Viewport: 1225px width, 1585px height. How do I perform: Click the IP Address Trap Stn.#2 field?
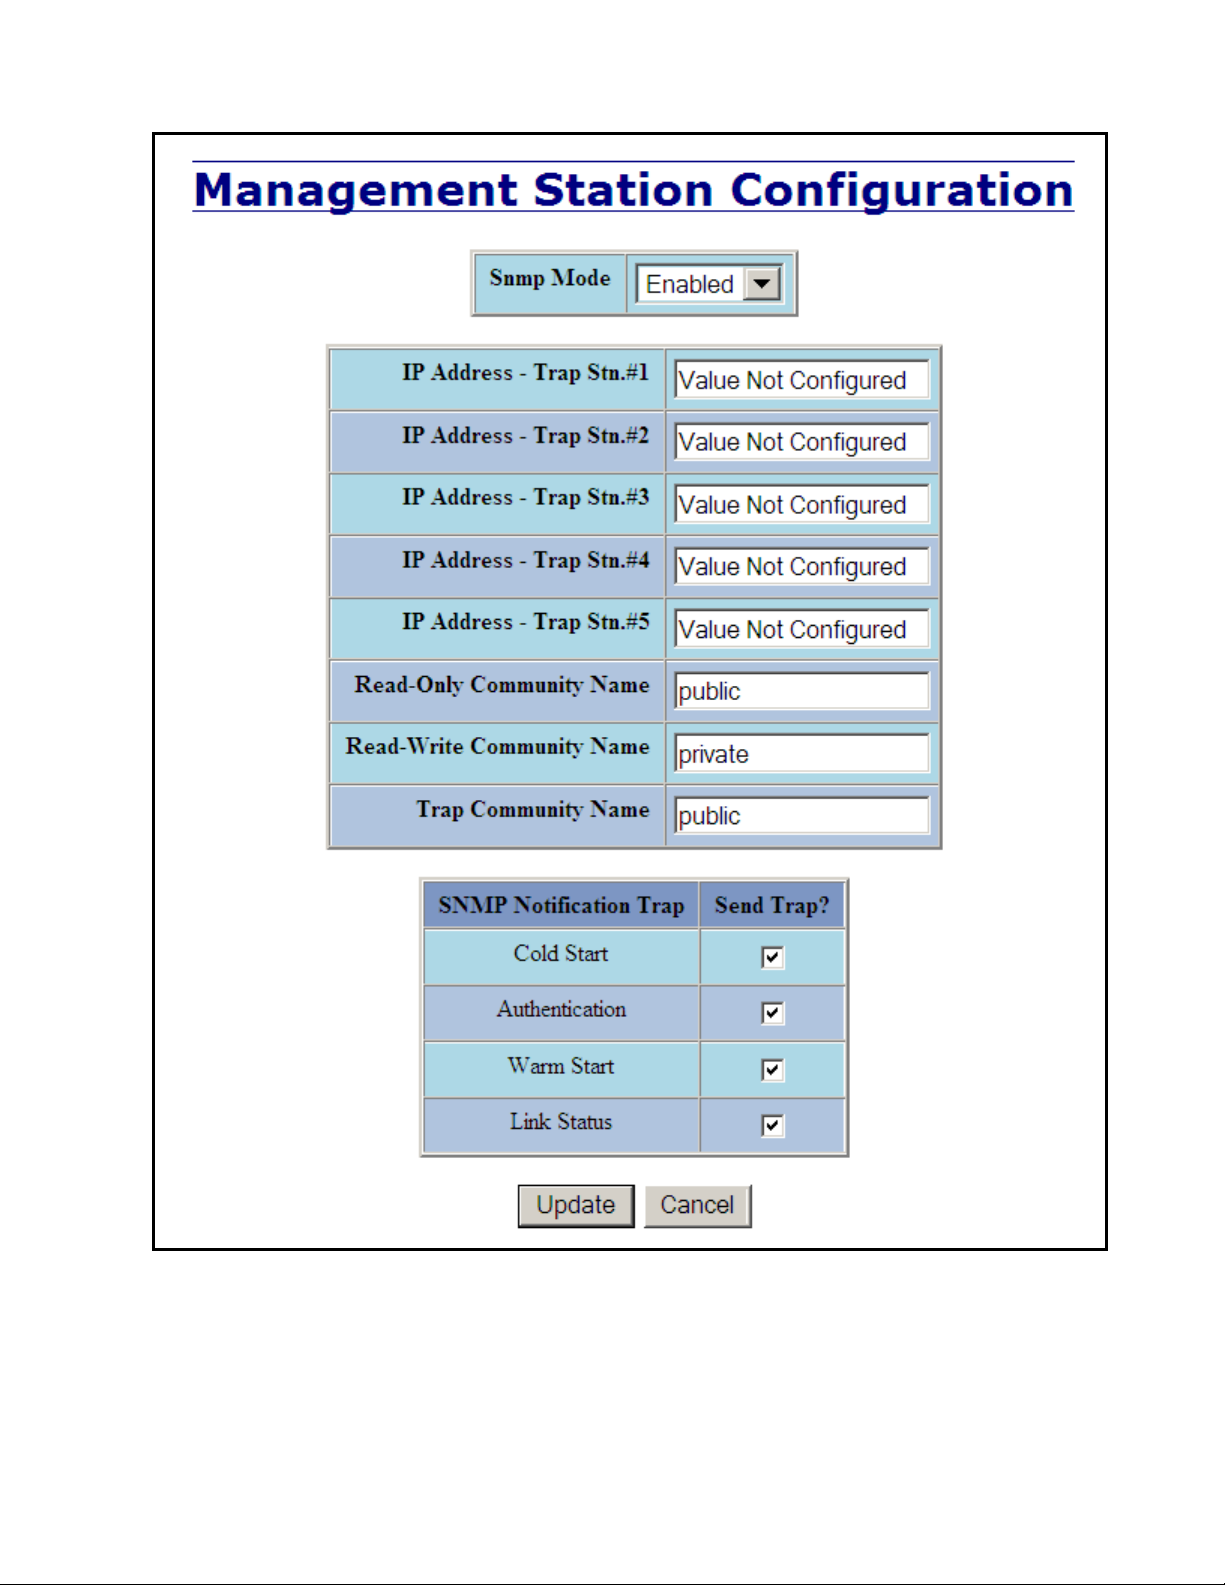click(x=801, y=442)
